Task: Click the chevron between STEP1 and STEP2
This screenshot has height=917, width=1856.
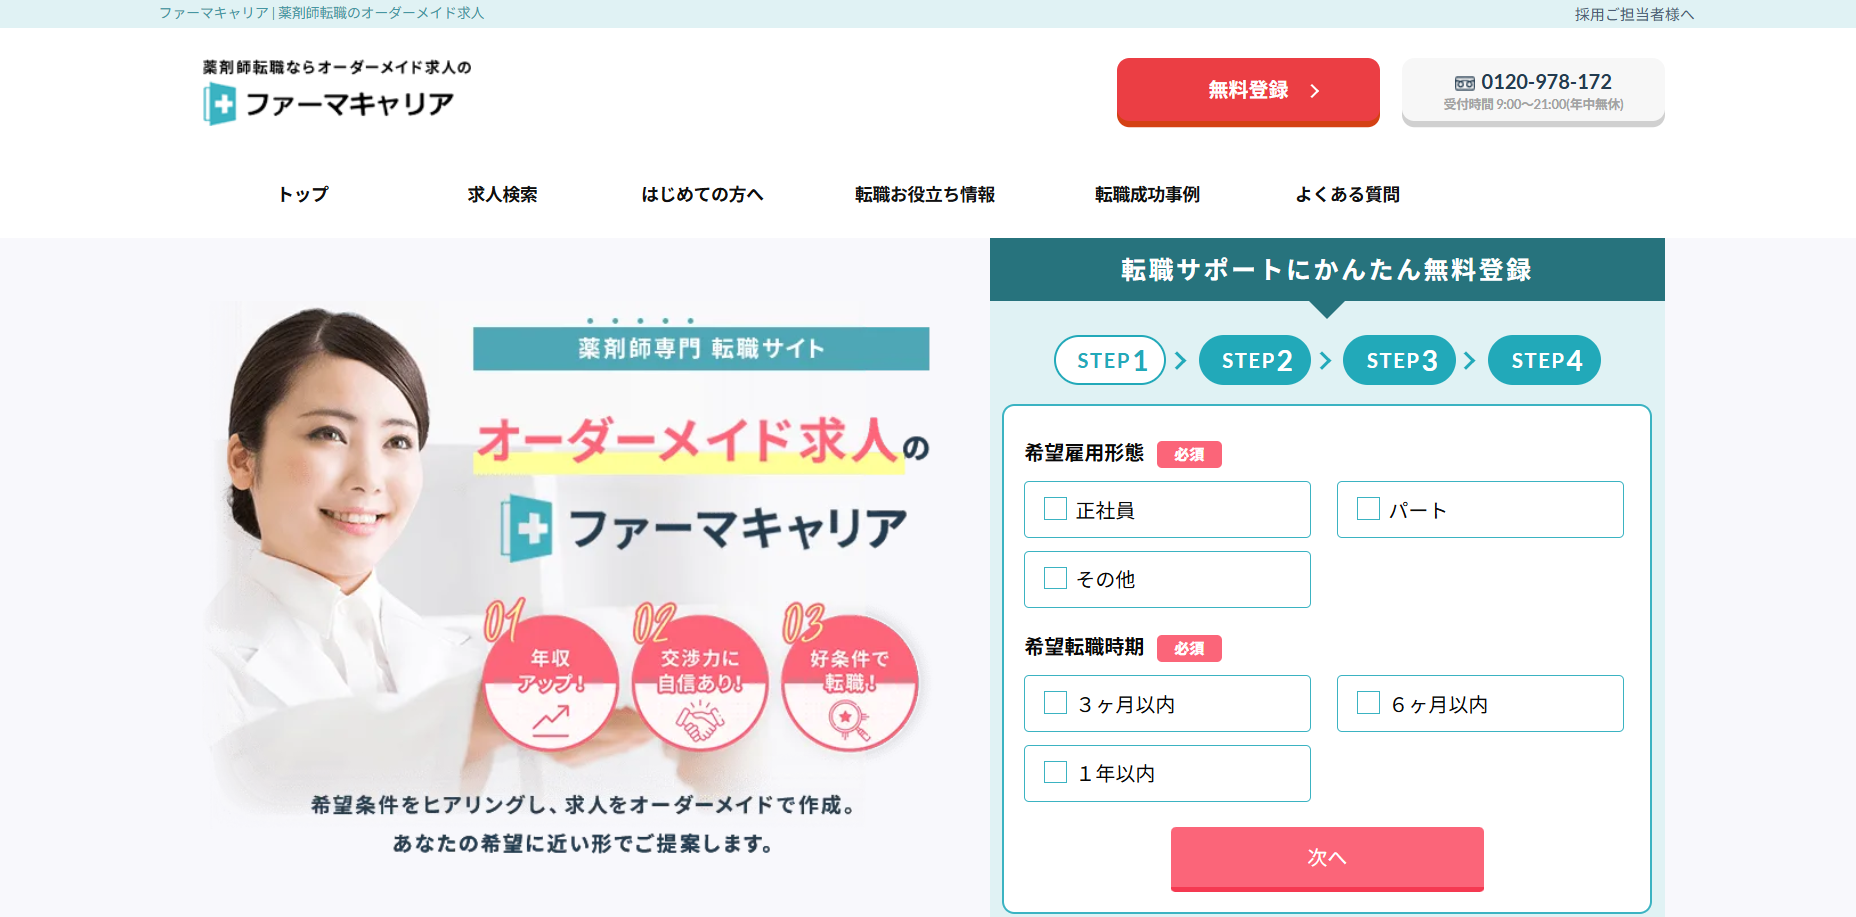Action: pyautogui.click(x=1181, y=360)
